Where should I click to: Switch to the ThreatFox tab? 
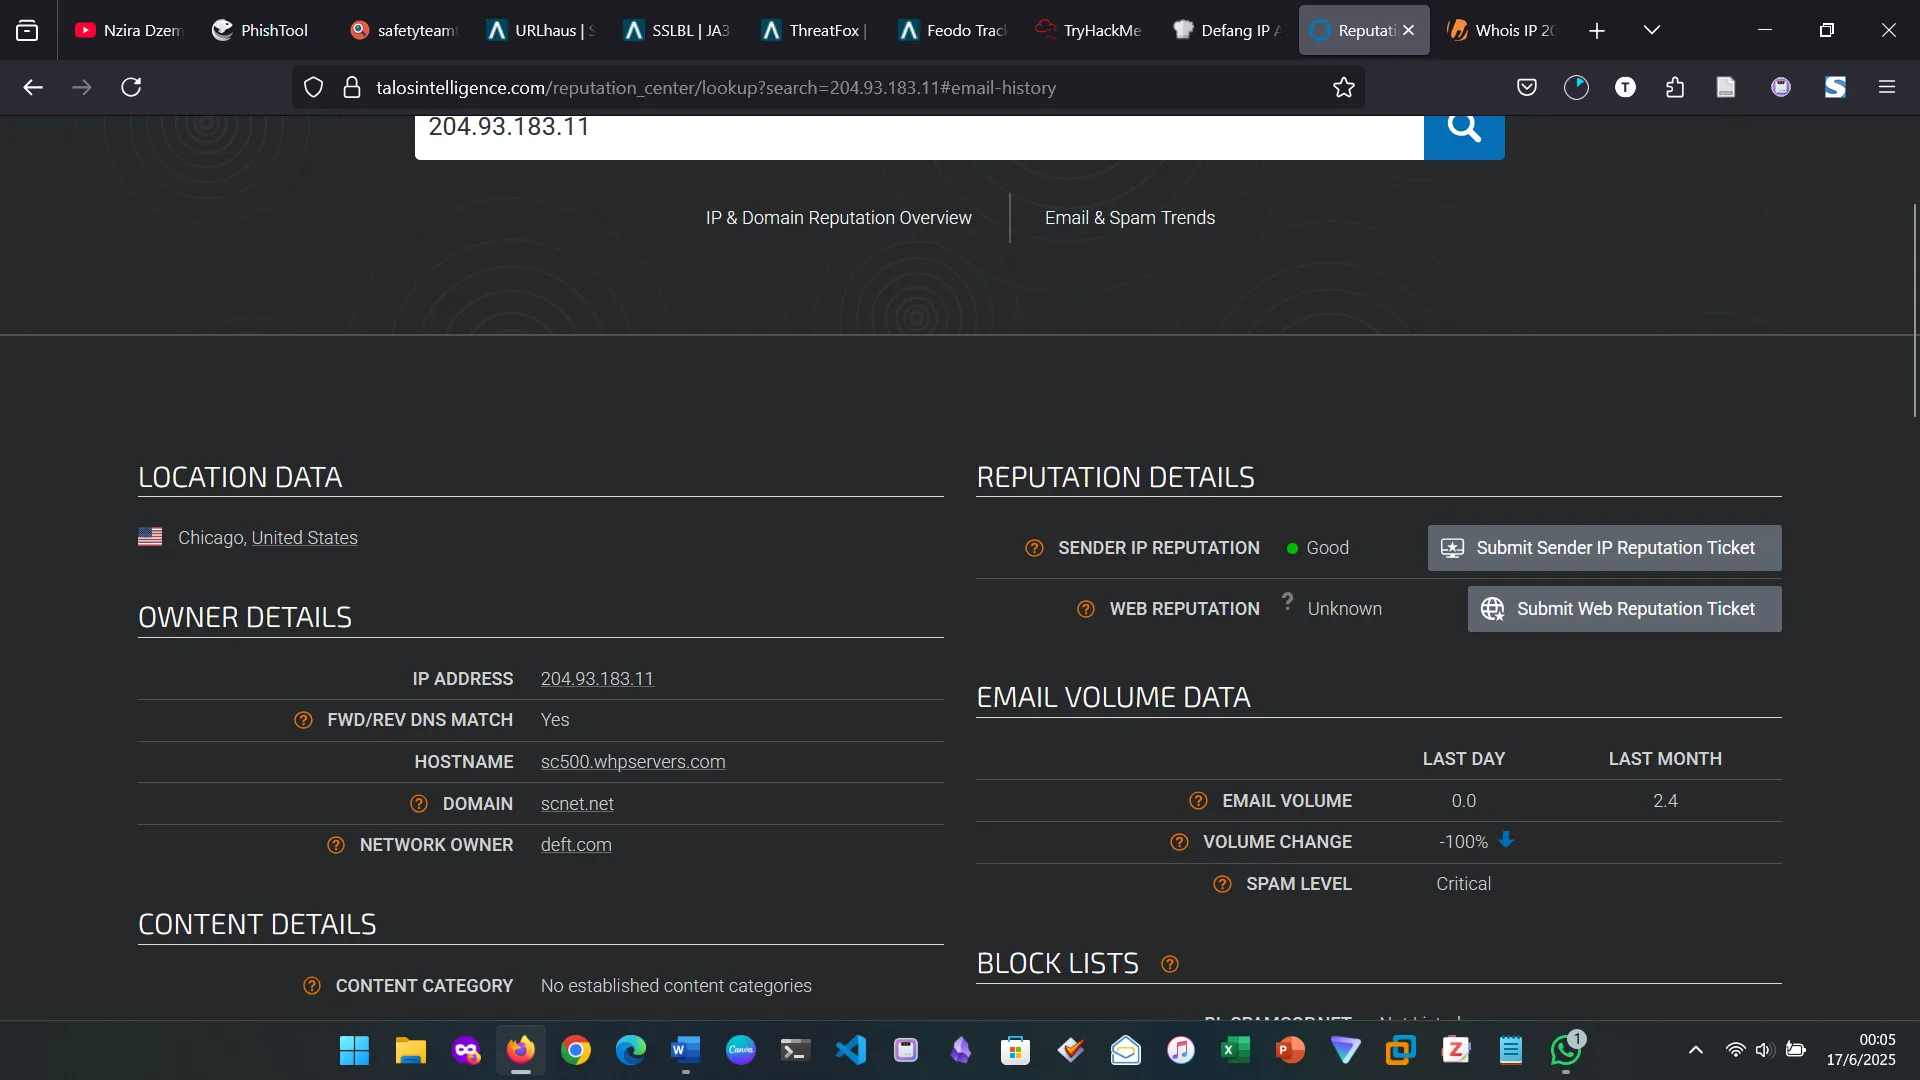coord(814,30)
